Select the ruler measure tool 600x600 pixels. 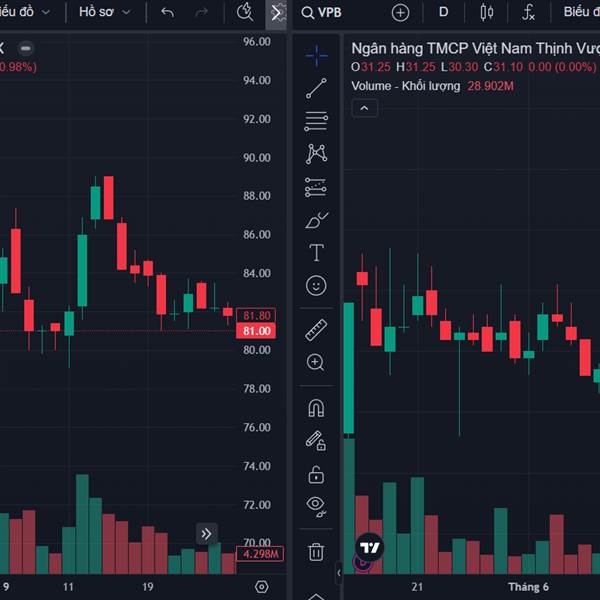coord(316,329)
